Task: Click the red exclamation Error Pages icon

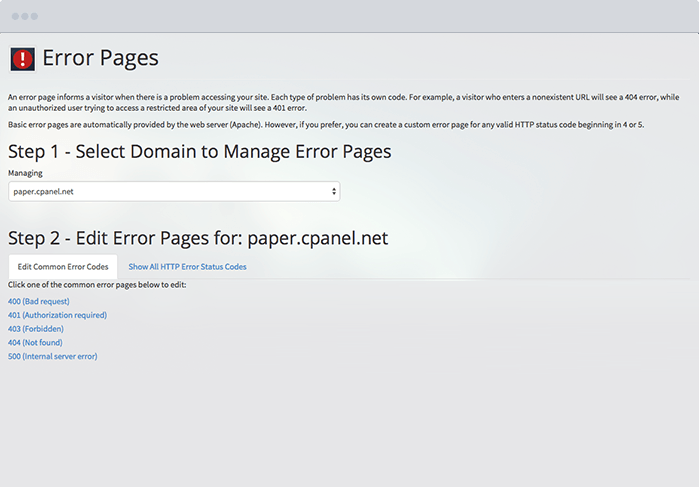Action: [22, 59]
